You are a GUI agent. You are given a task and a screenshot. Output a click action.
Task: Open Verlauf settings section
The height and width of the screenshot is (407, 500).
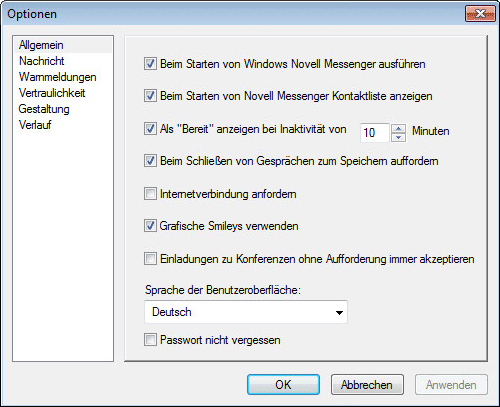coord(35,125)
